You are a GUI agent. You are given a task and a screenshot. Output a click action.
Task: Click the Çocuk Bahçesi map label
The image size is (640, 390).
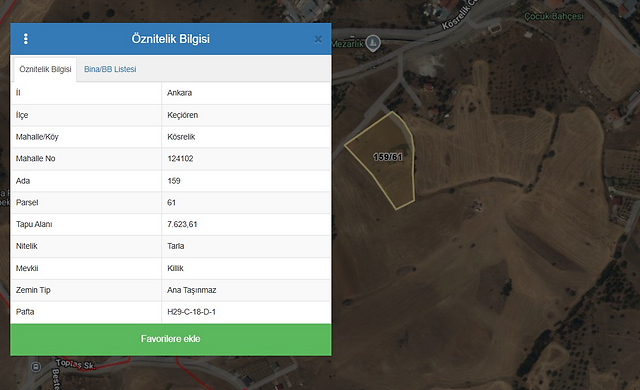pyautogui.click(x=554, y=16)
